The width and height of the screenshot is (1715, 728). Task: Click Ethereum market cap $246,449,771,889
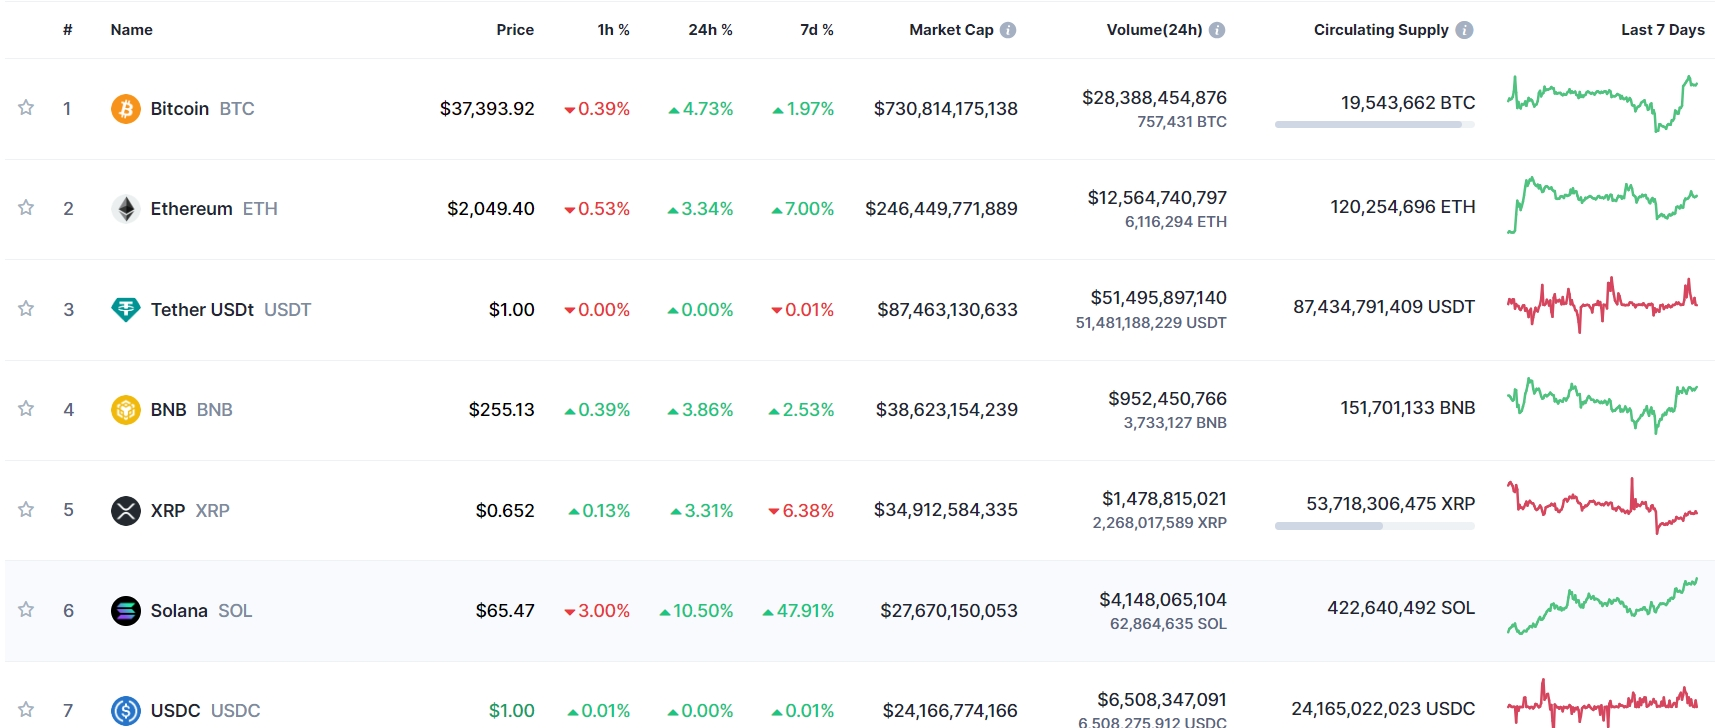942,208
